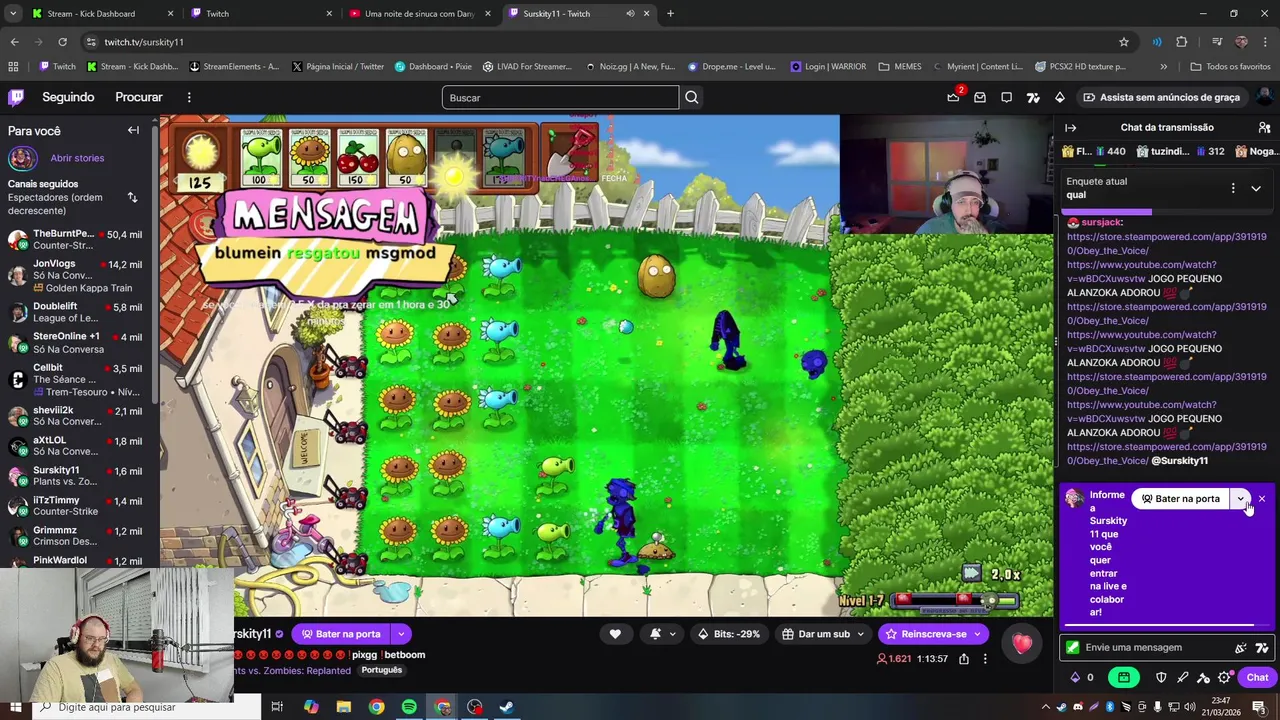Open poll options three-dot menu
This screenshot has width=1280, height=720.
point(1232,188)
